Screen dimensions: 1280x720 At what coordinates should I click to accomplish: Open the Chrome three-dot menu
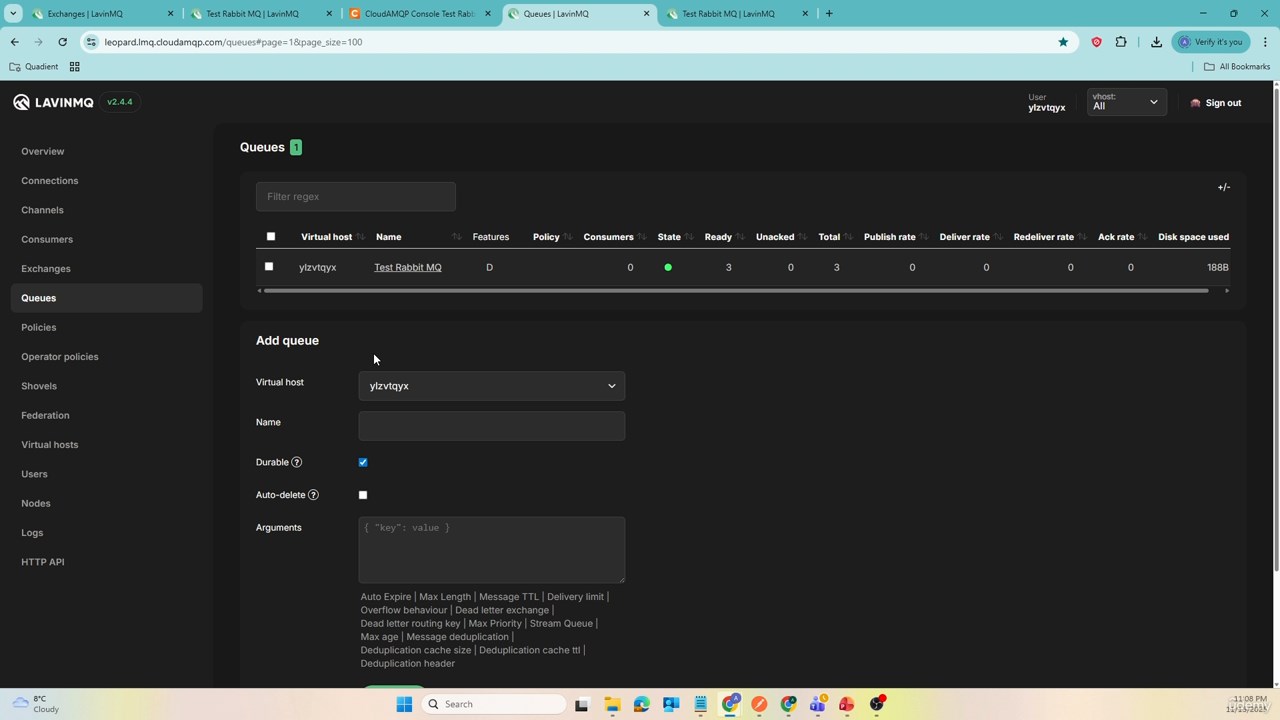1265,42
